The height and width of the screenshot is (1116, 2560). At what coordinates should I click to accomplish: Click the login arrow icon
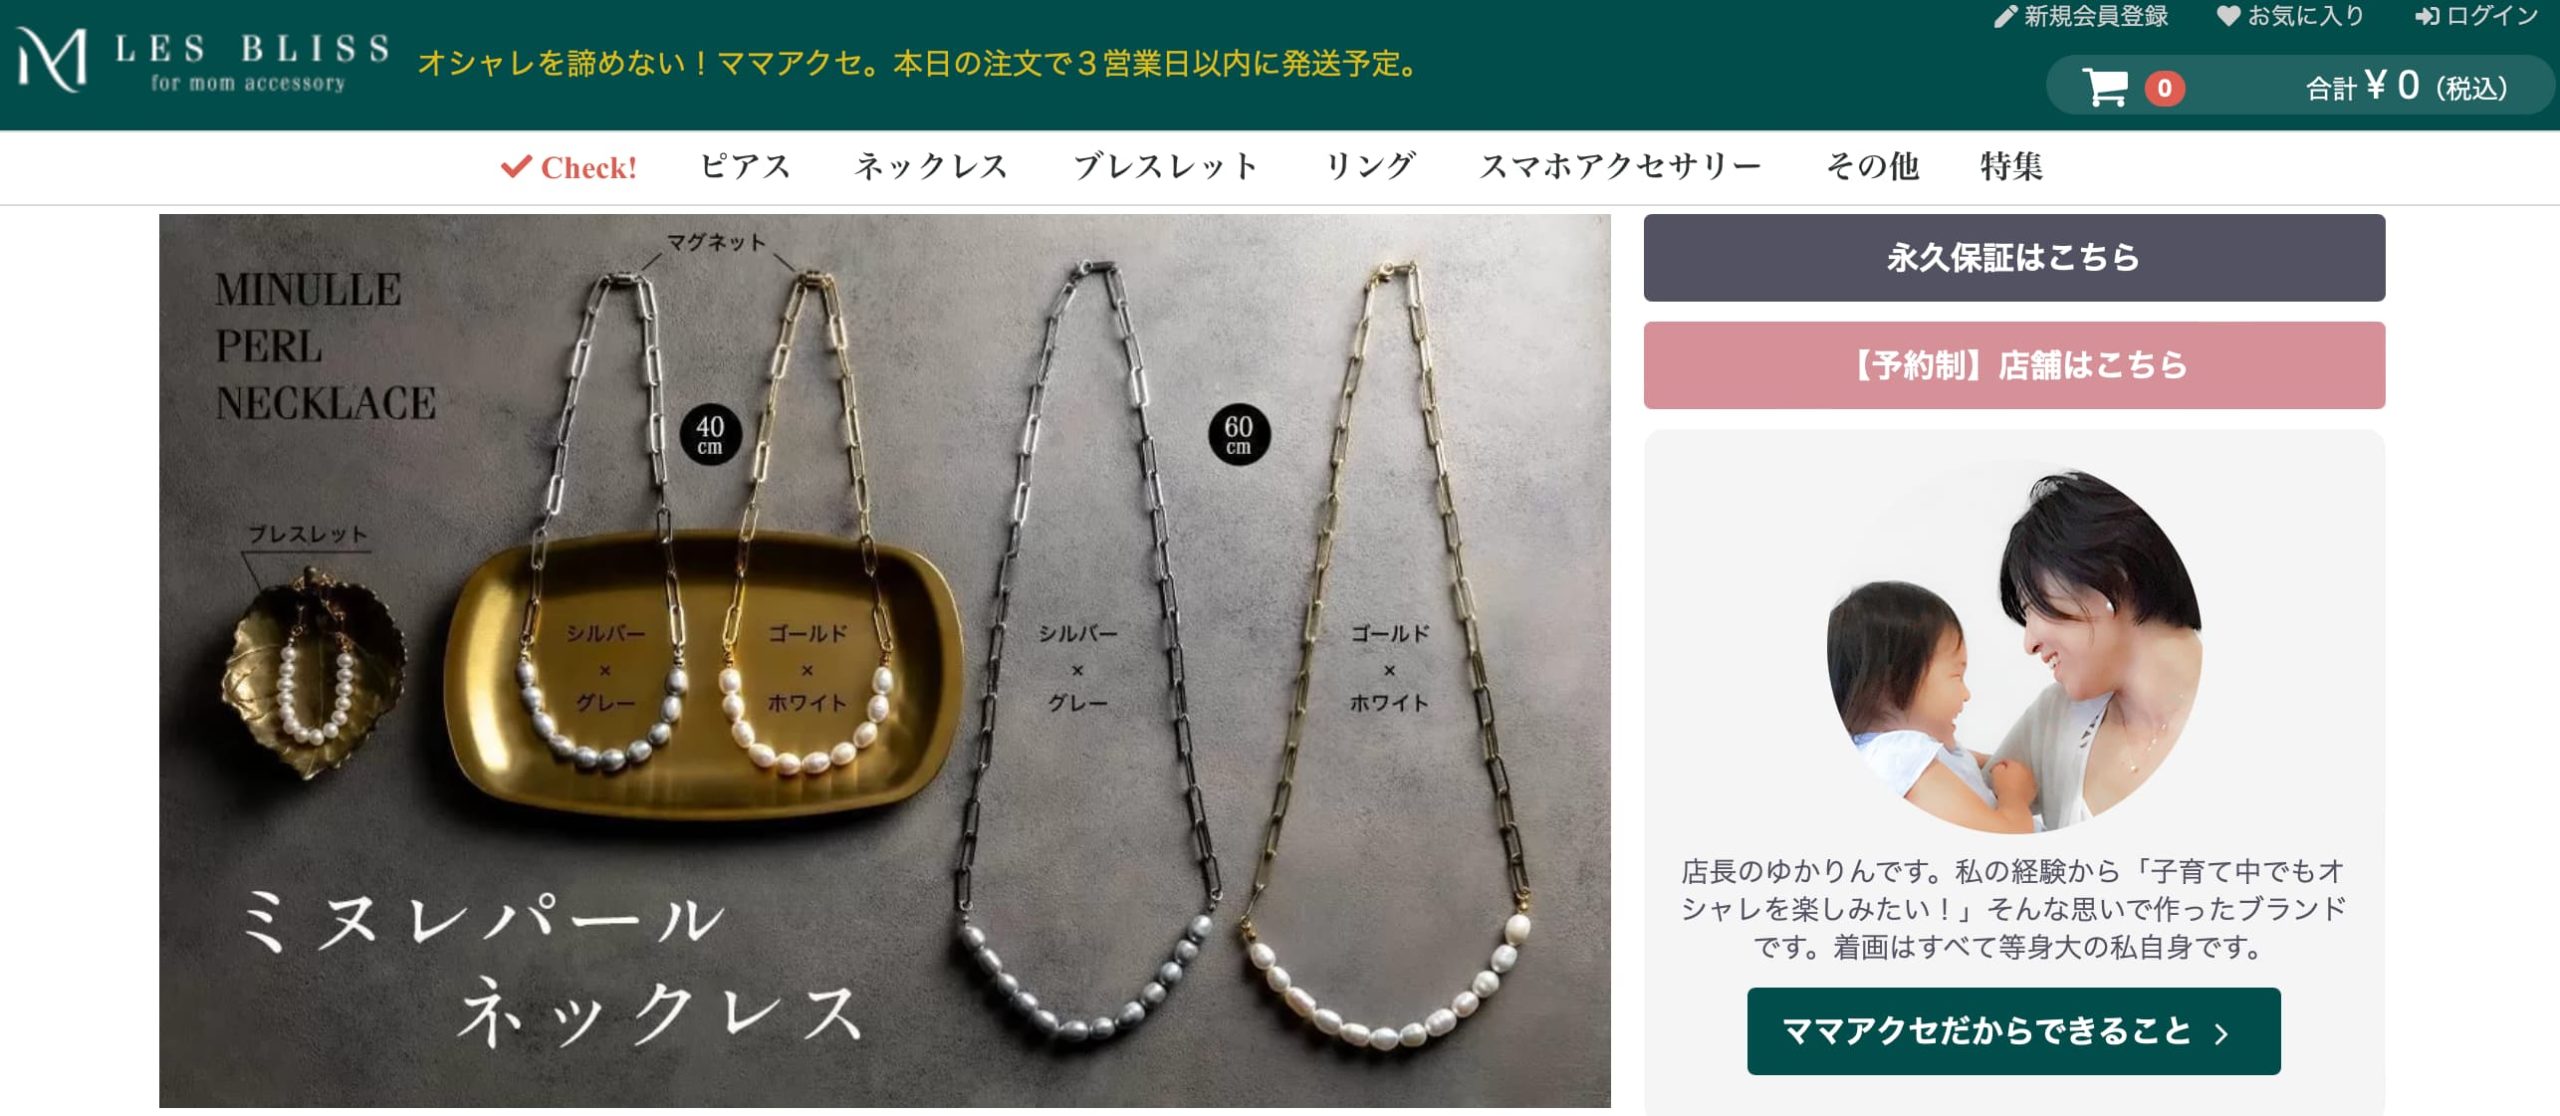click(2427, 17)
